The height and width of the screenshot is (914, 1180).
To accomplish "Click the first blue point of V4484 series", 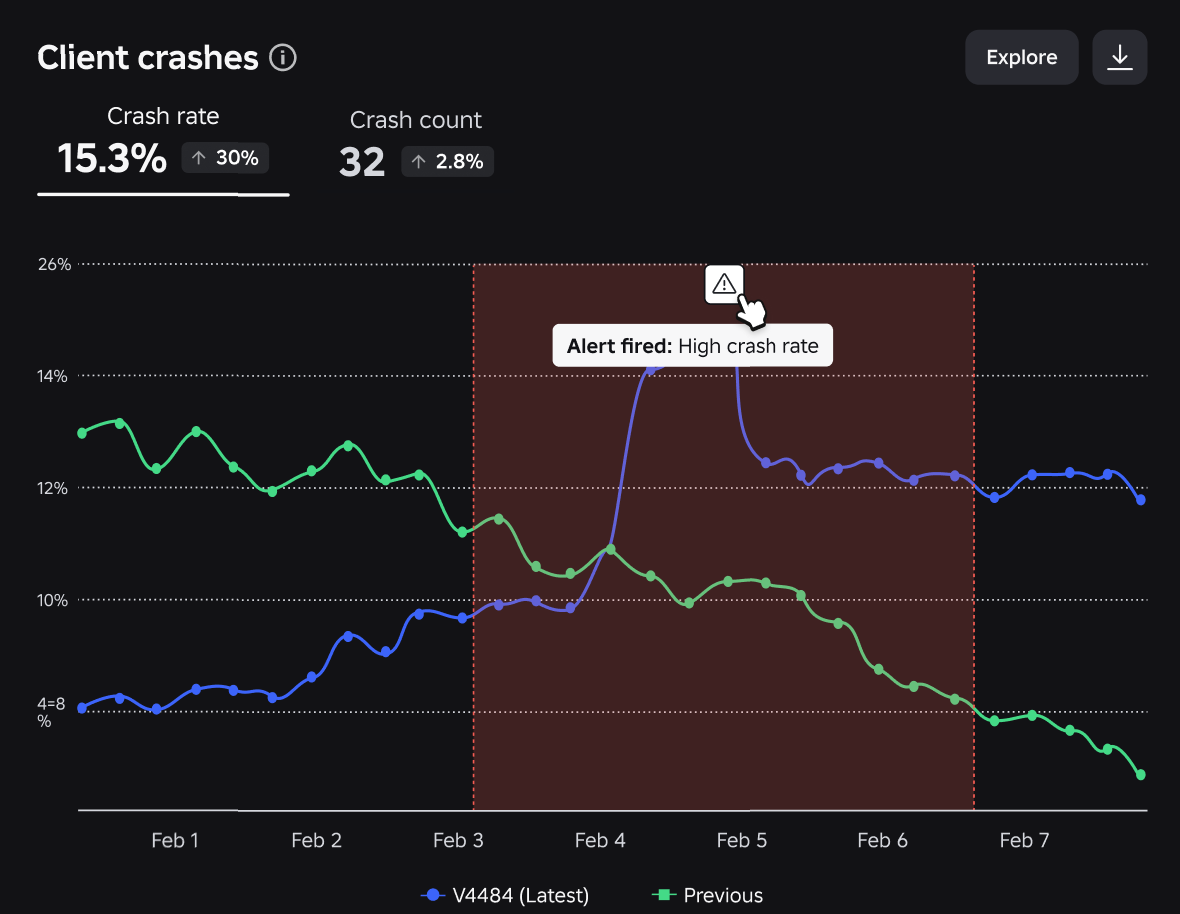I will tap(83, 708).
